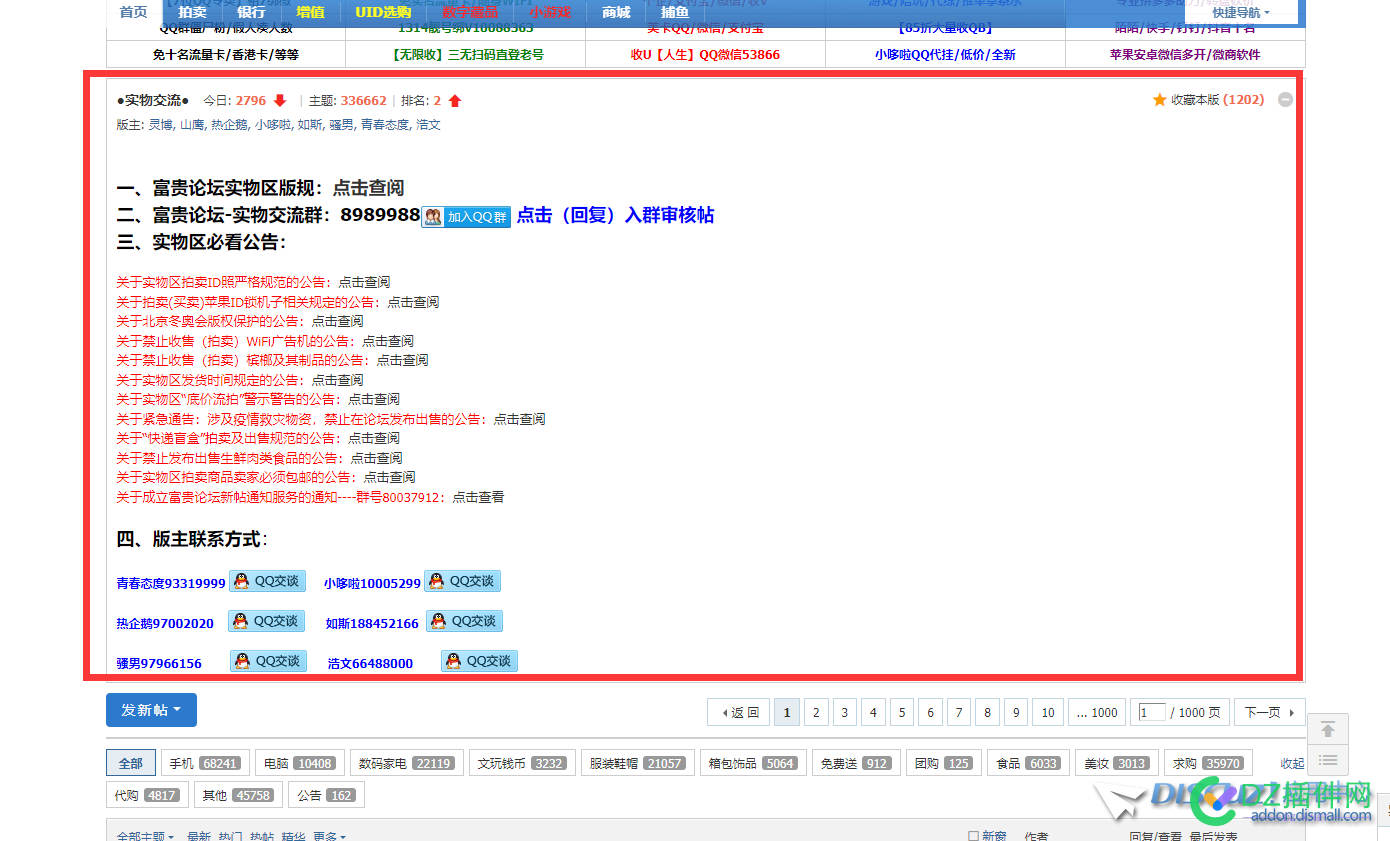Click ad 收U【人生】QQ微信53866

[705, 55]
